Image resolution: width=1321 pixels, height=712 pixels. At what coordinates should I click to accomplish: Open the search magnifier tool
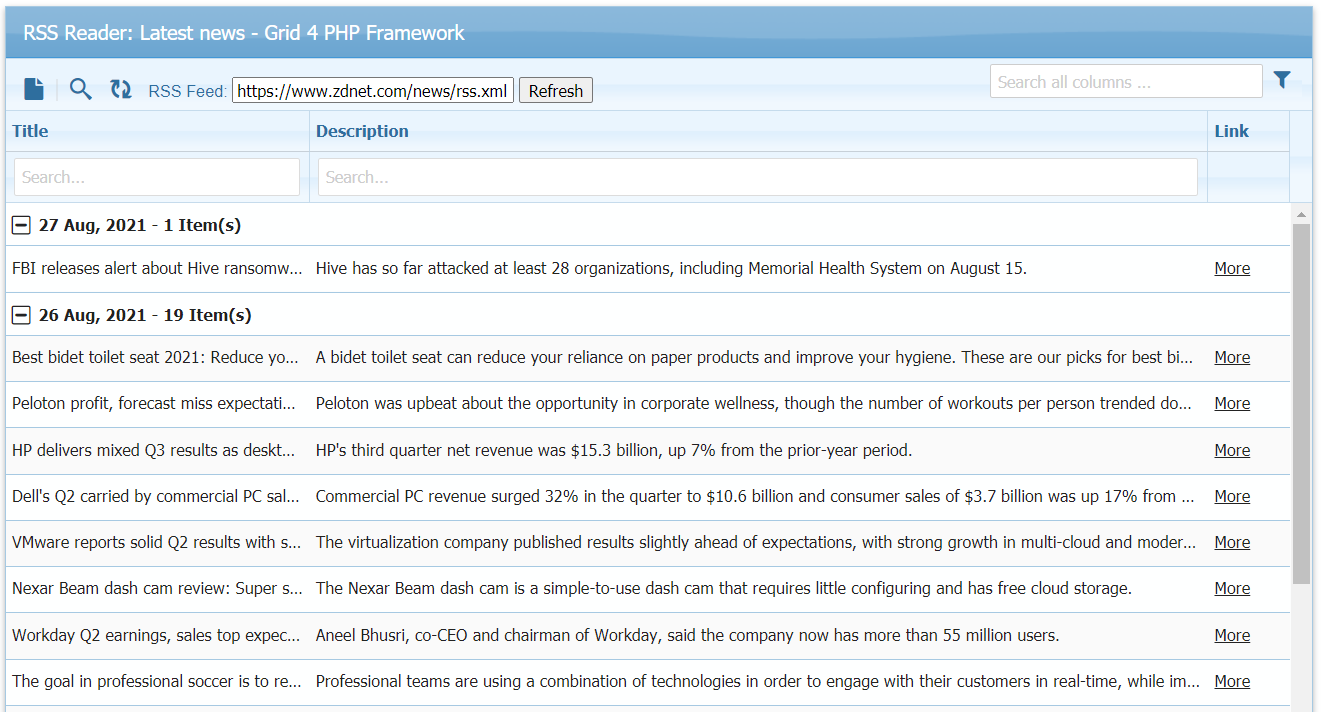point(81,90)
